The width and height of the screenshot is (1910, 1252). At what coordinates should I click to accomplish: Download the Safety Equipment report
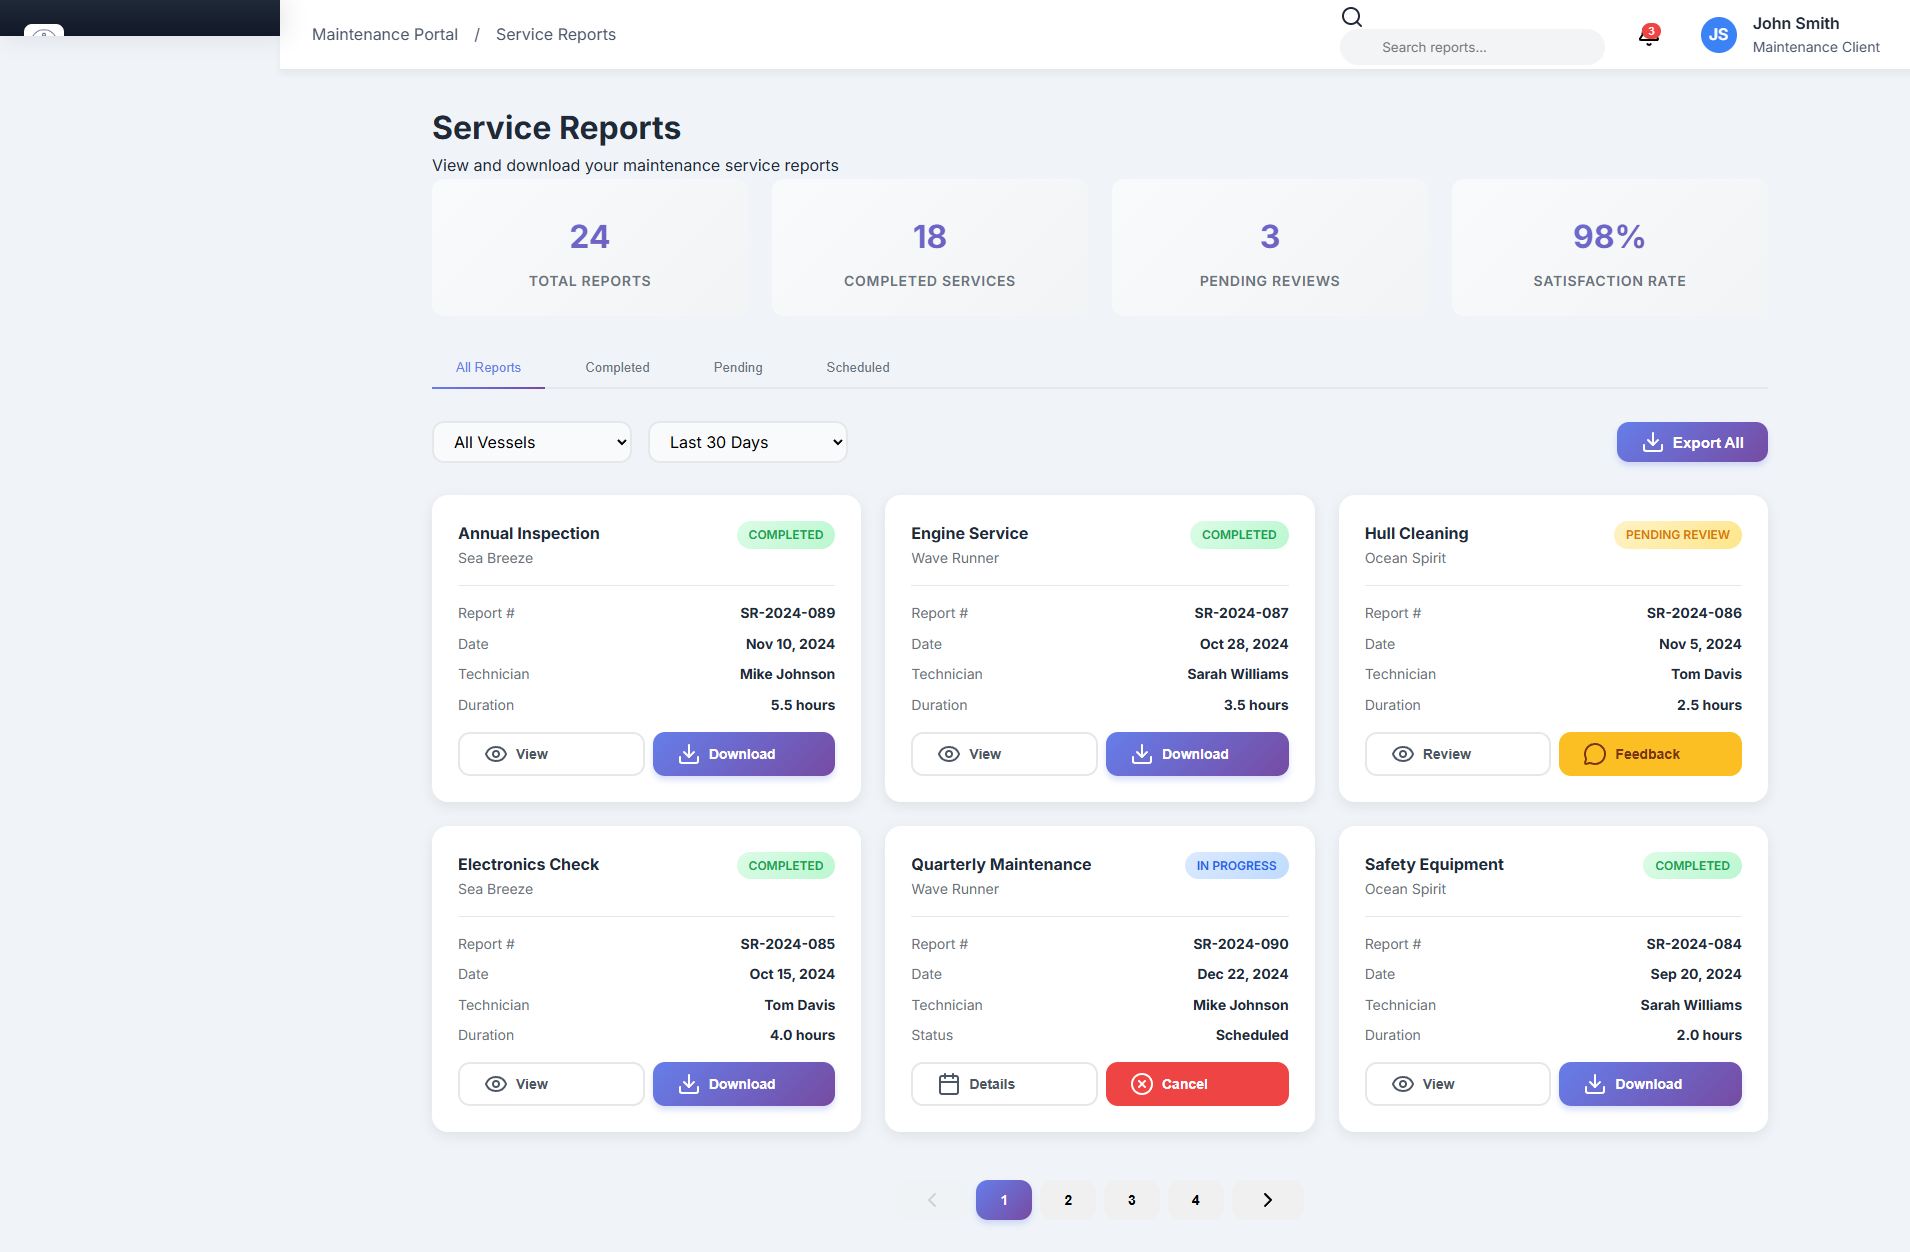click(1649, 1084)
